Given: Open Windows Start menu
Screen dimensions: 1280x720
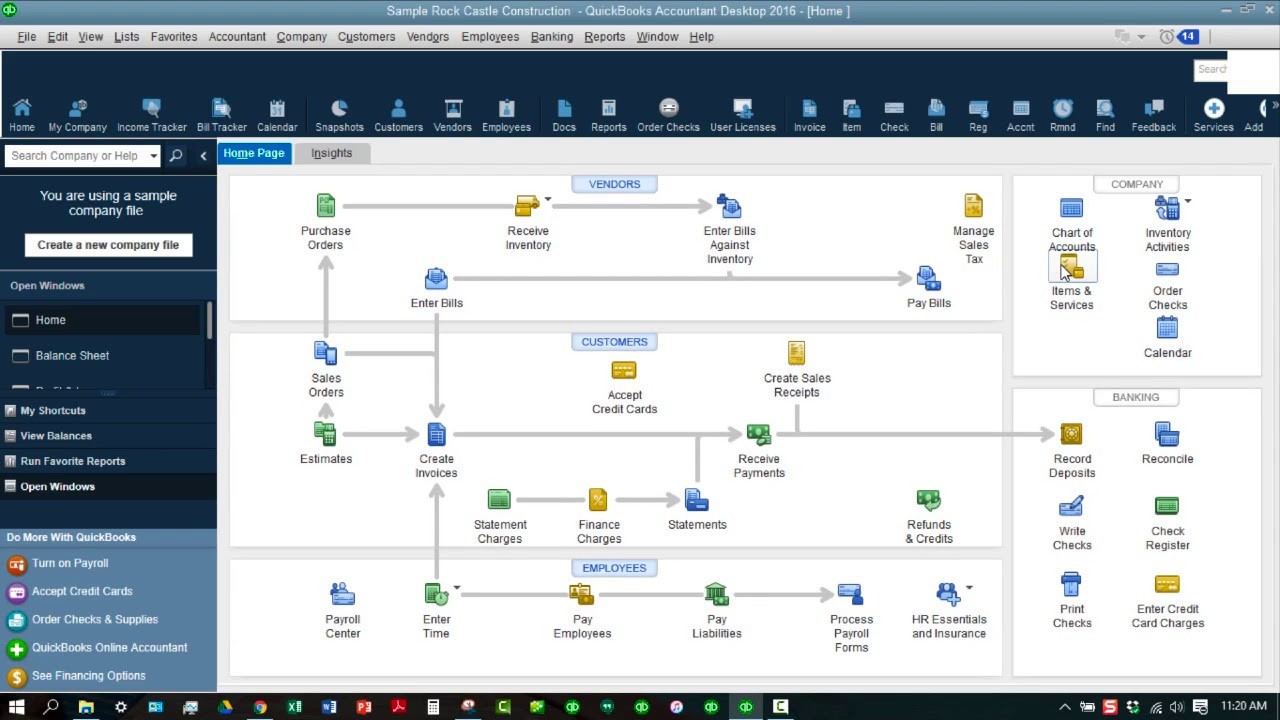Looking at the screenshot, I should click(16, 707).
